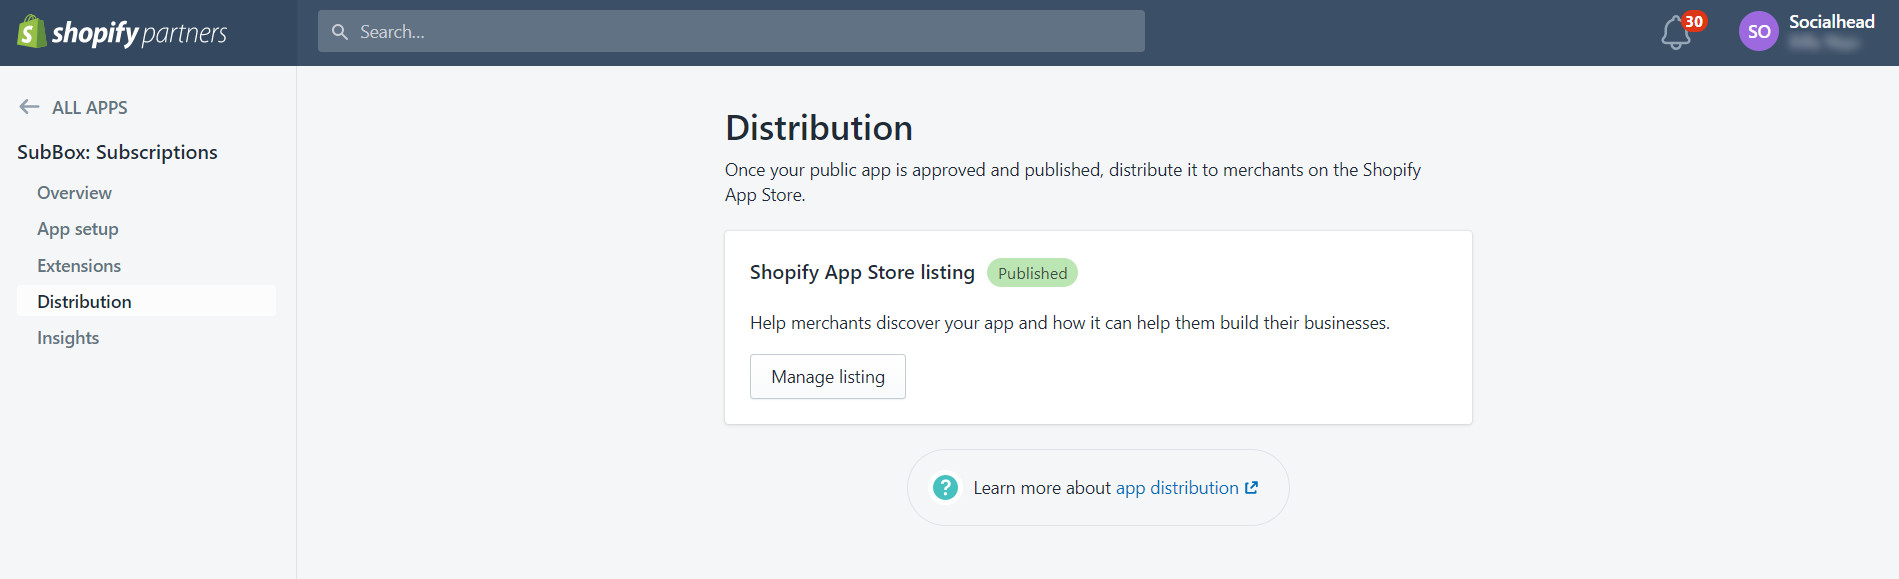Click the SubBox: Subscriptions app title

click(x=117, y=152)
